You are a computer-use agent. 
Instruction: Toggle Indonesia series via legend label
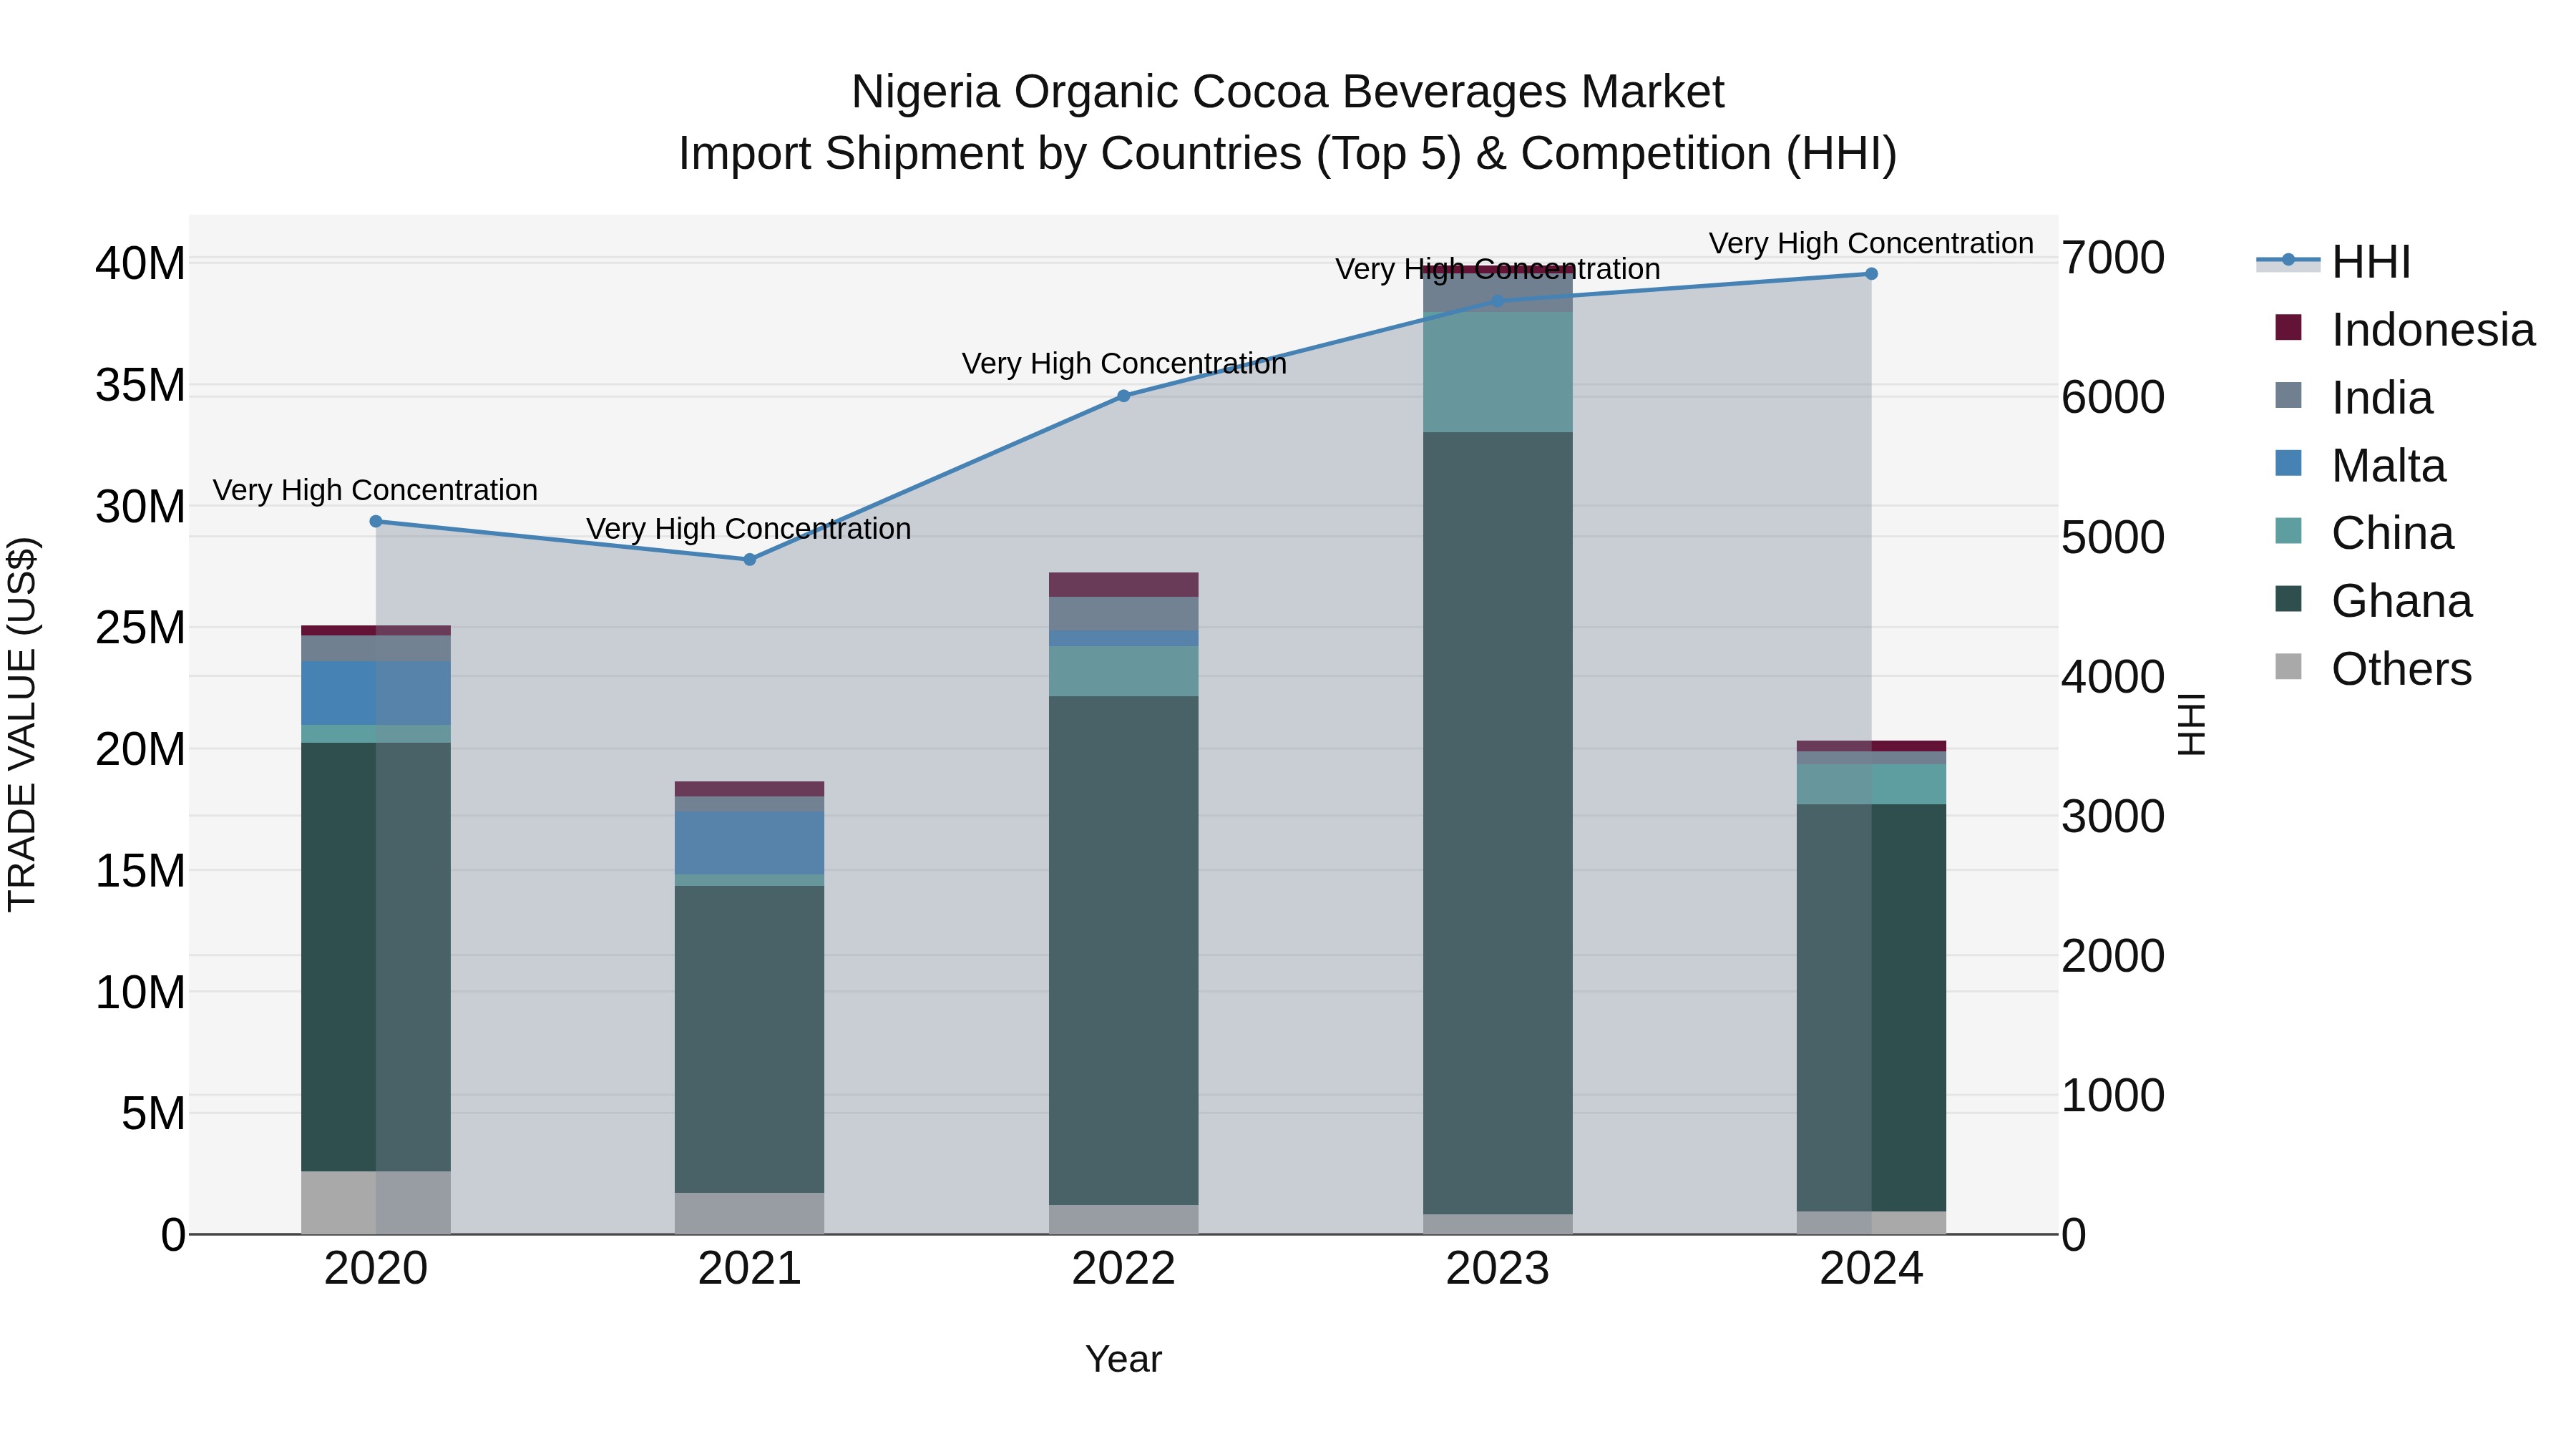[2433, 330]
